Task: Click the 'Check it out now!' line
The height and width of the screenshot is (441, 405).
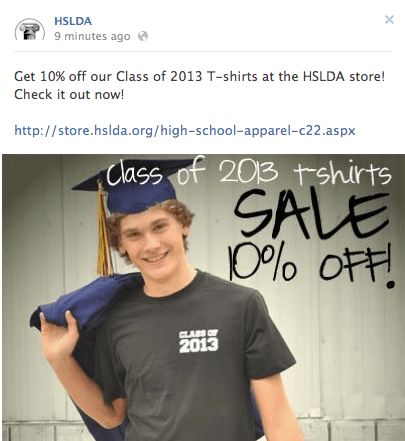Action: [x=69, y=95]
